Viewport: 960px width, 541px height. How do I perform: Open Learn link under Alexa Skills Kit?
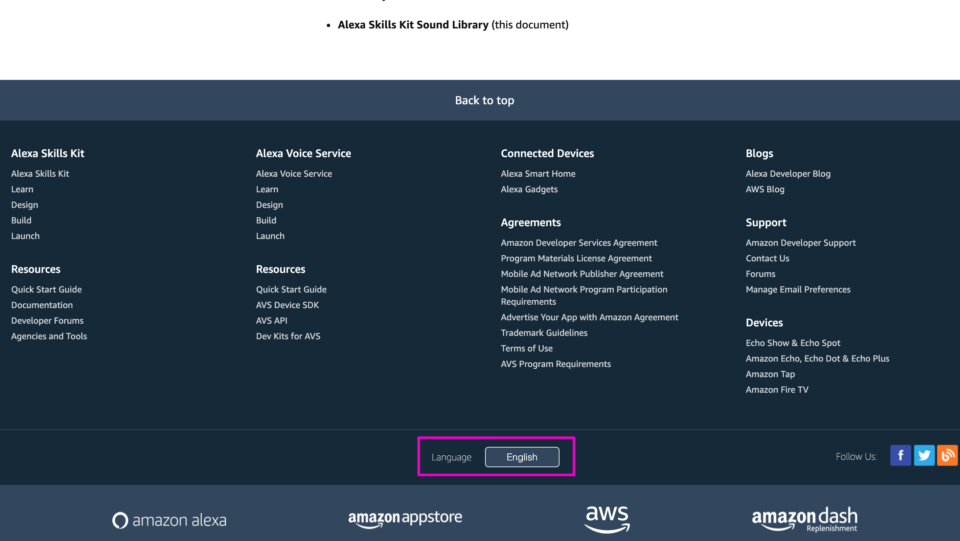click(22, 189)
